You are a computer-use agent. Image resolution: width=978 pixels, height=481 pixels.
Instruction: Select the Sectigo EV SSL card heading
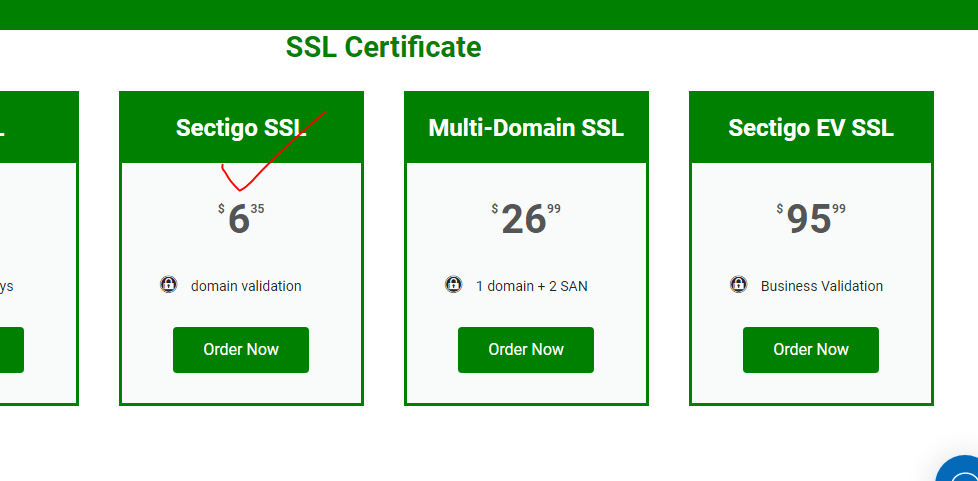[x=811, y=128]
